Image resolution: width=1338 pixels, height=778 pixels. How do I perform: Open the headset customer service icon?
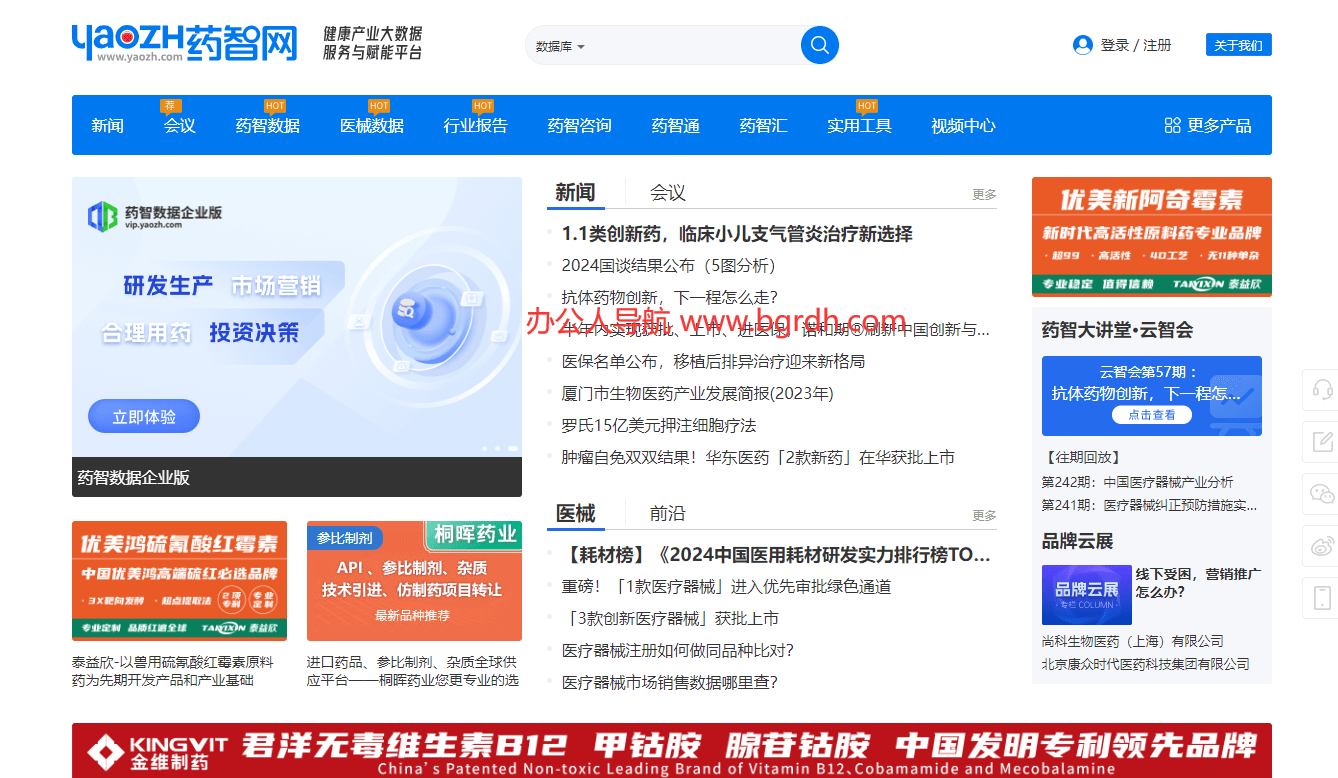pos(1322,389)
